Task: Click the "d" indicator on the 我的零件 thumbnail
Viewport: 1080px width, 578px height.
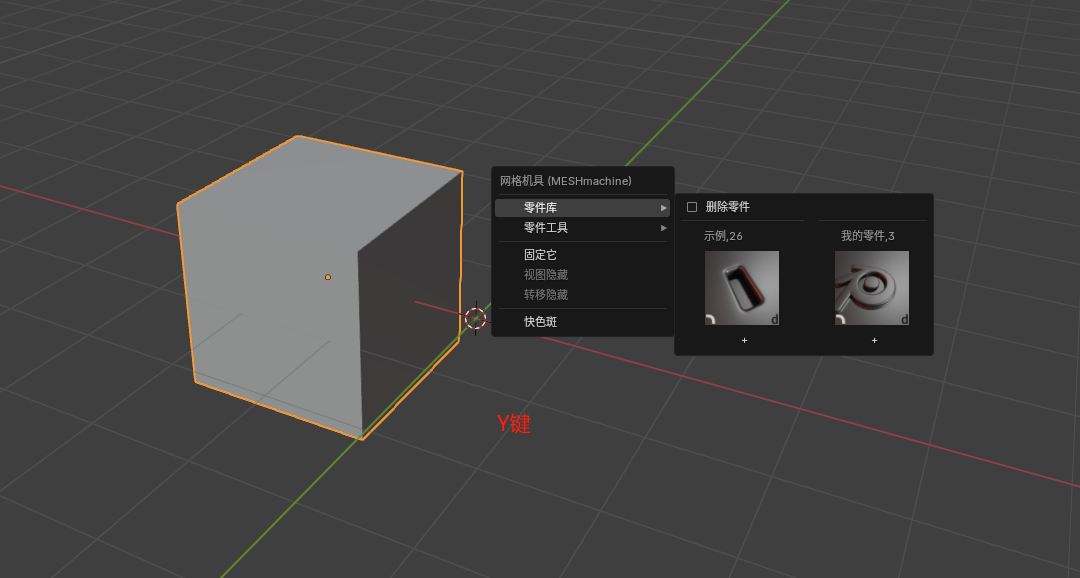Action: [x=905, y=318]
